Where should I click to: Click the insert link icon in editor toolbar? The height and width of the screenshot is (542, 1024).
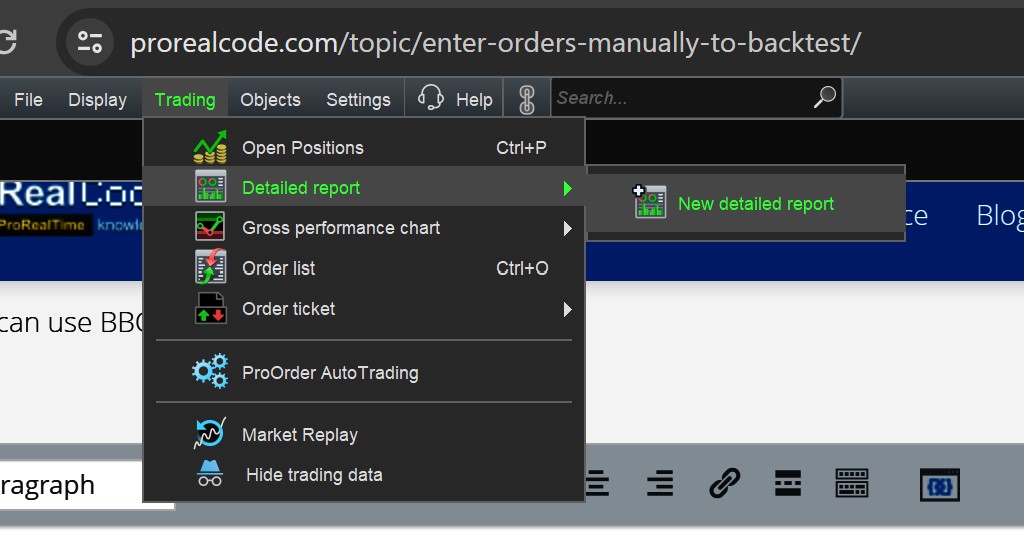coord(723,484)
